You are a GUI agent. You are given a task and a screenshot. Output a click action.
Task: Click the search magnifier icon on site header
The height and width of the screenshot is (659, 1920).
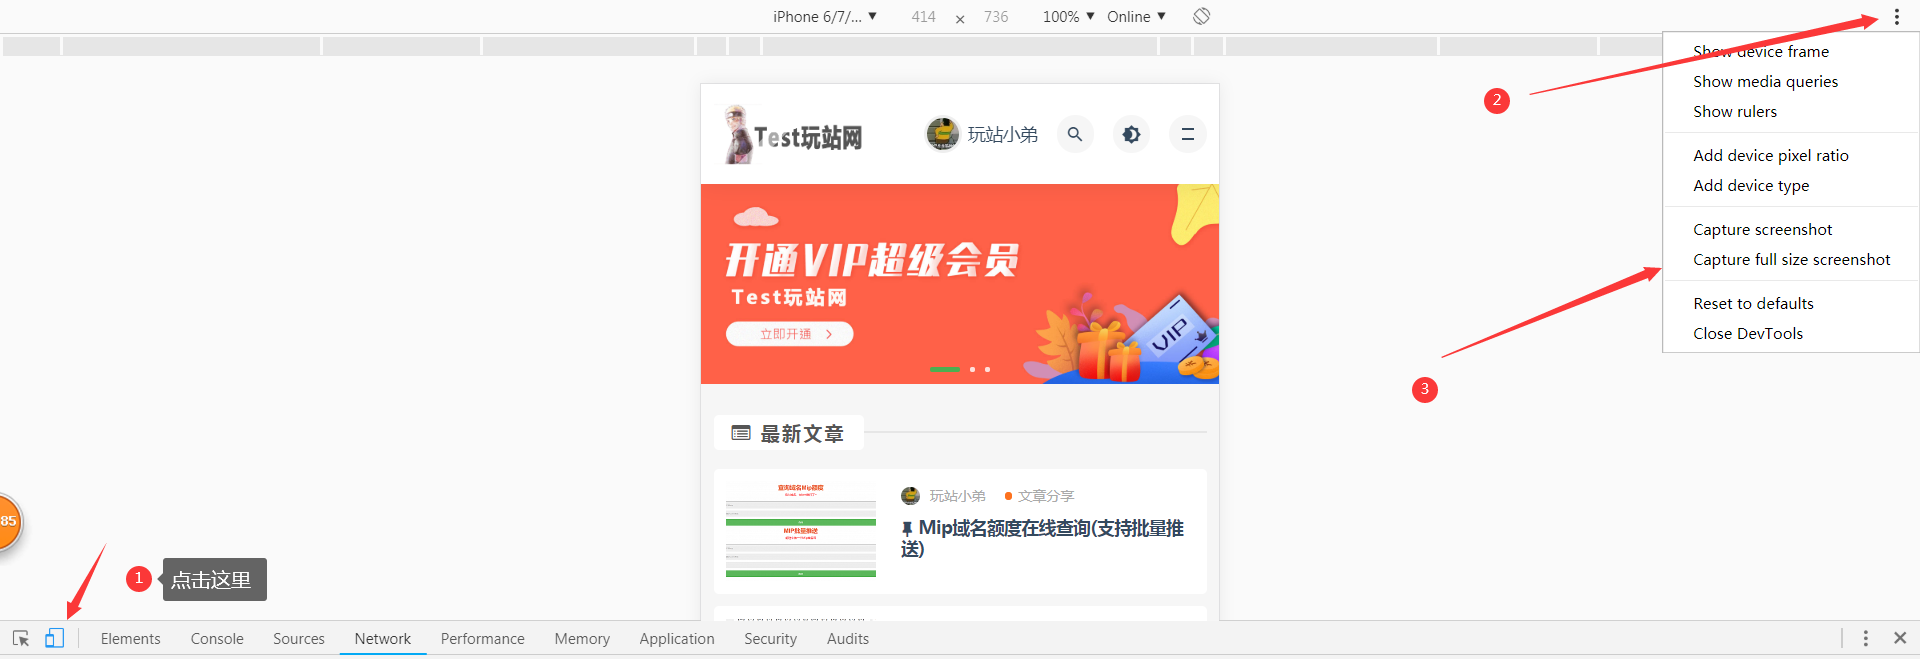pos(1075,134)
